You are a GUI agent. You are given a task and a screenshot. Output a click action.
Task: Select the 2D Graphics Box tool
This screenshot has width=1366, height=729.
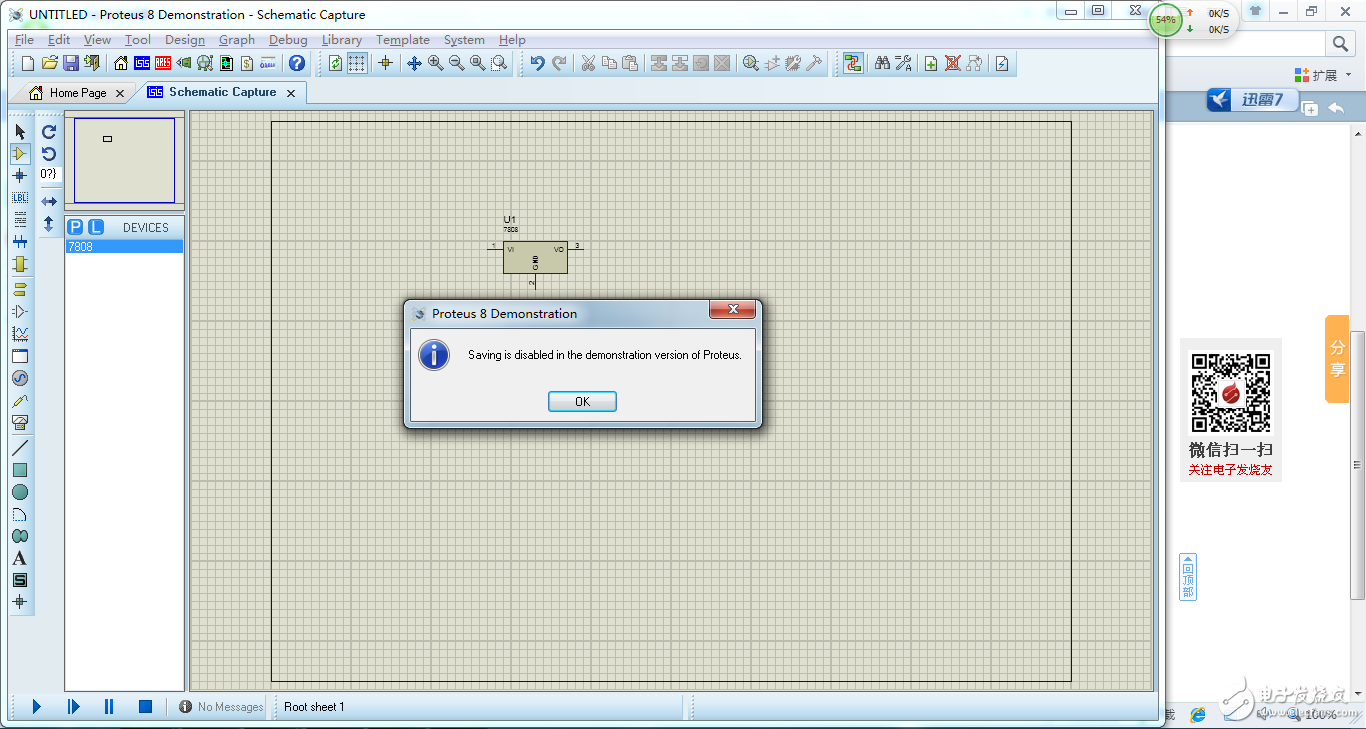pos(20,469)
